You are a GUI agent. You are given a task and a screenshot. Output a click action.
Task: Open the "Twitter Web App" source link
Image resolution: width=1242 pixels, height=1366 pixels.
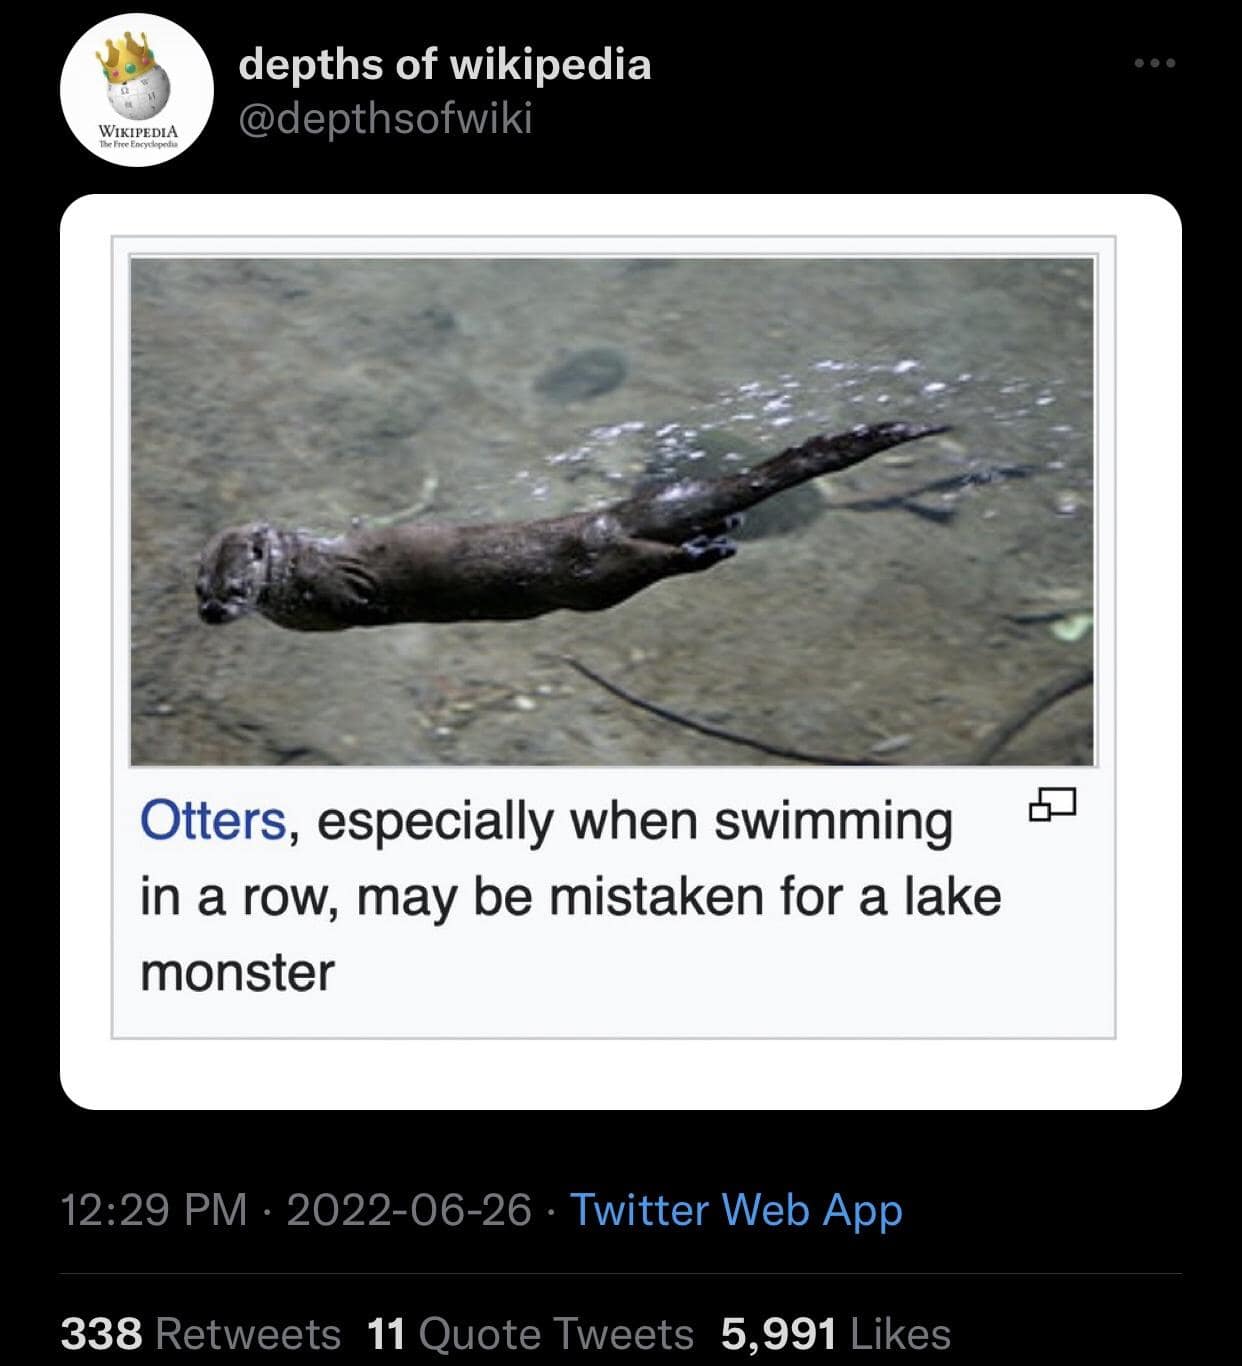[736, 1209]
